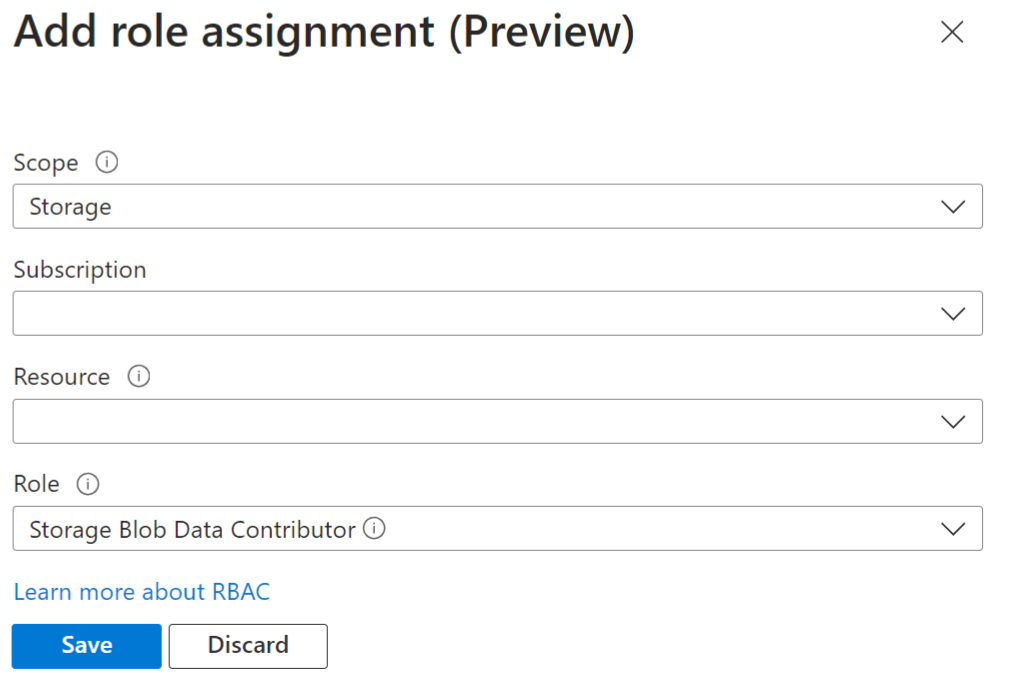Viewport: 1009px width, 688px height.
Task: Click the Scope field label
Action: (46, 162)
